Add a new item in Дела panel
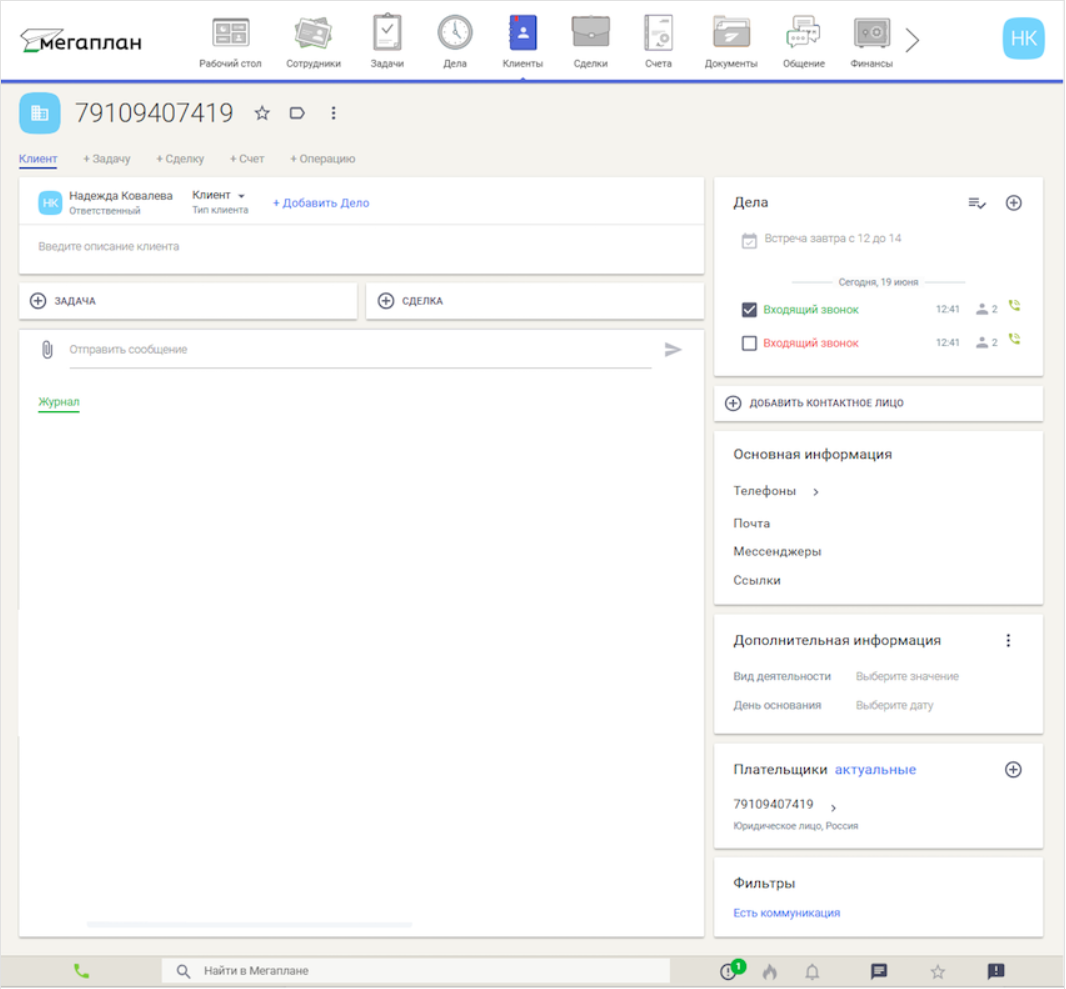 click(x=1013, y=203)
